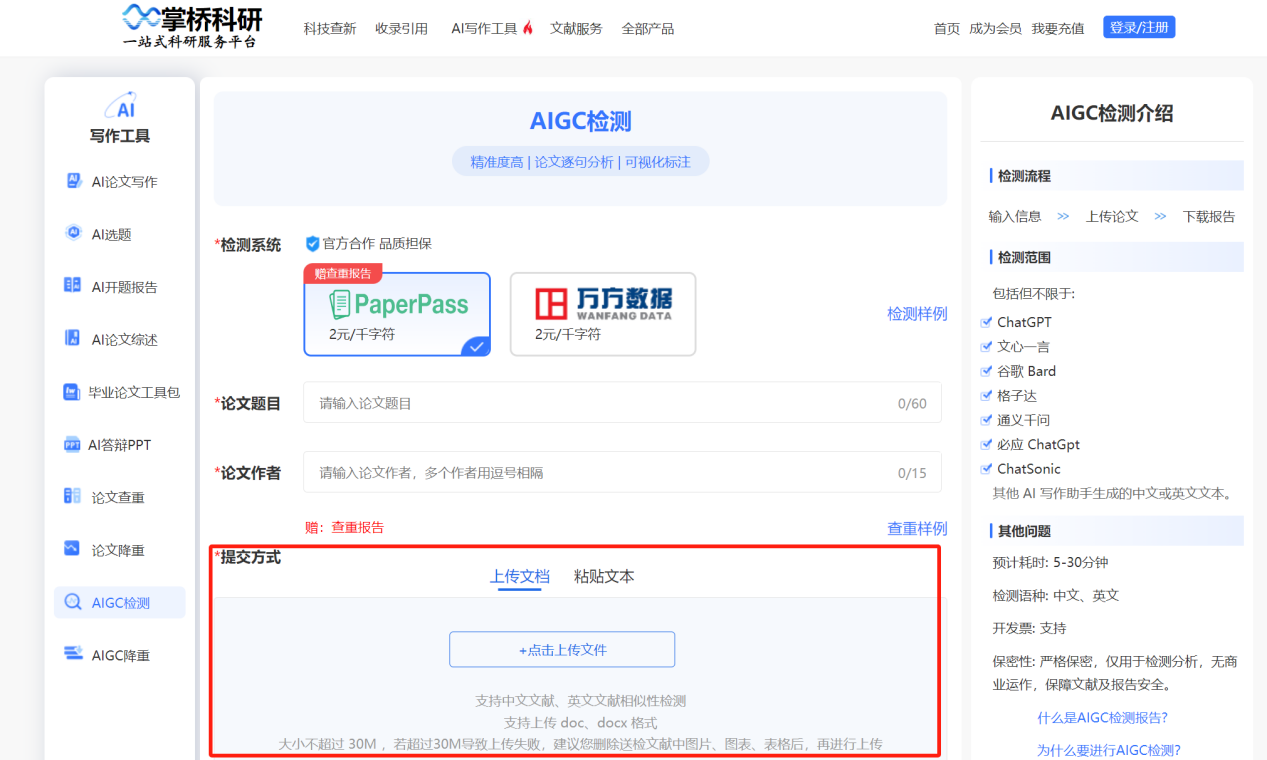Viewport: 1267px width, 760px height.
Task: Click the 毕业论文工具包 sidebar icon
Action: coord(71,392)
